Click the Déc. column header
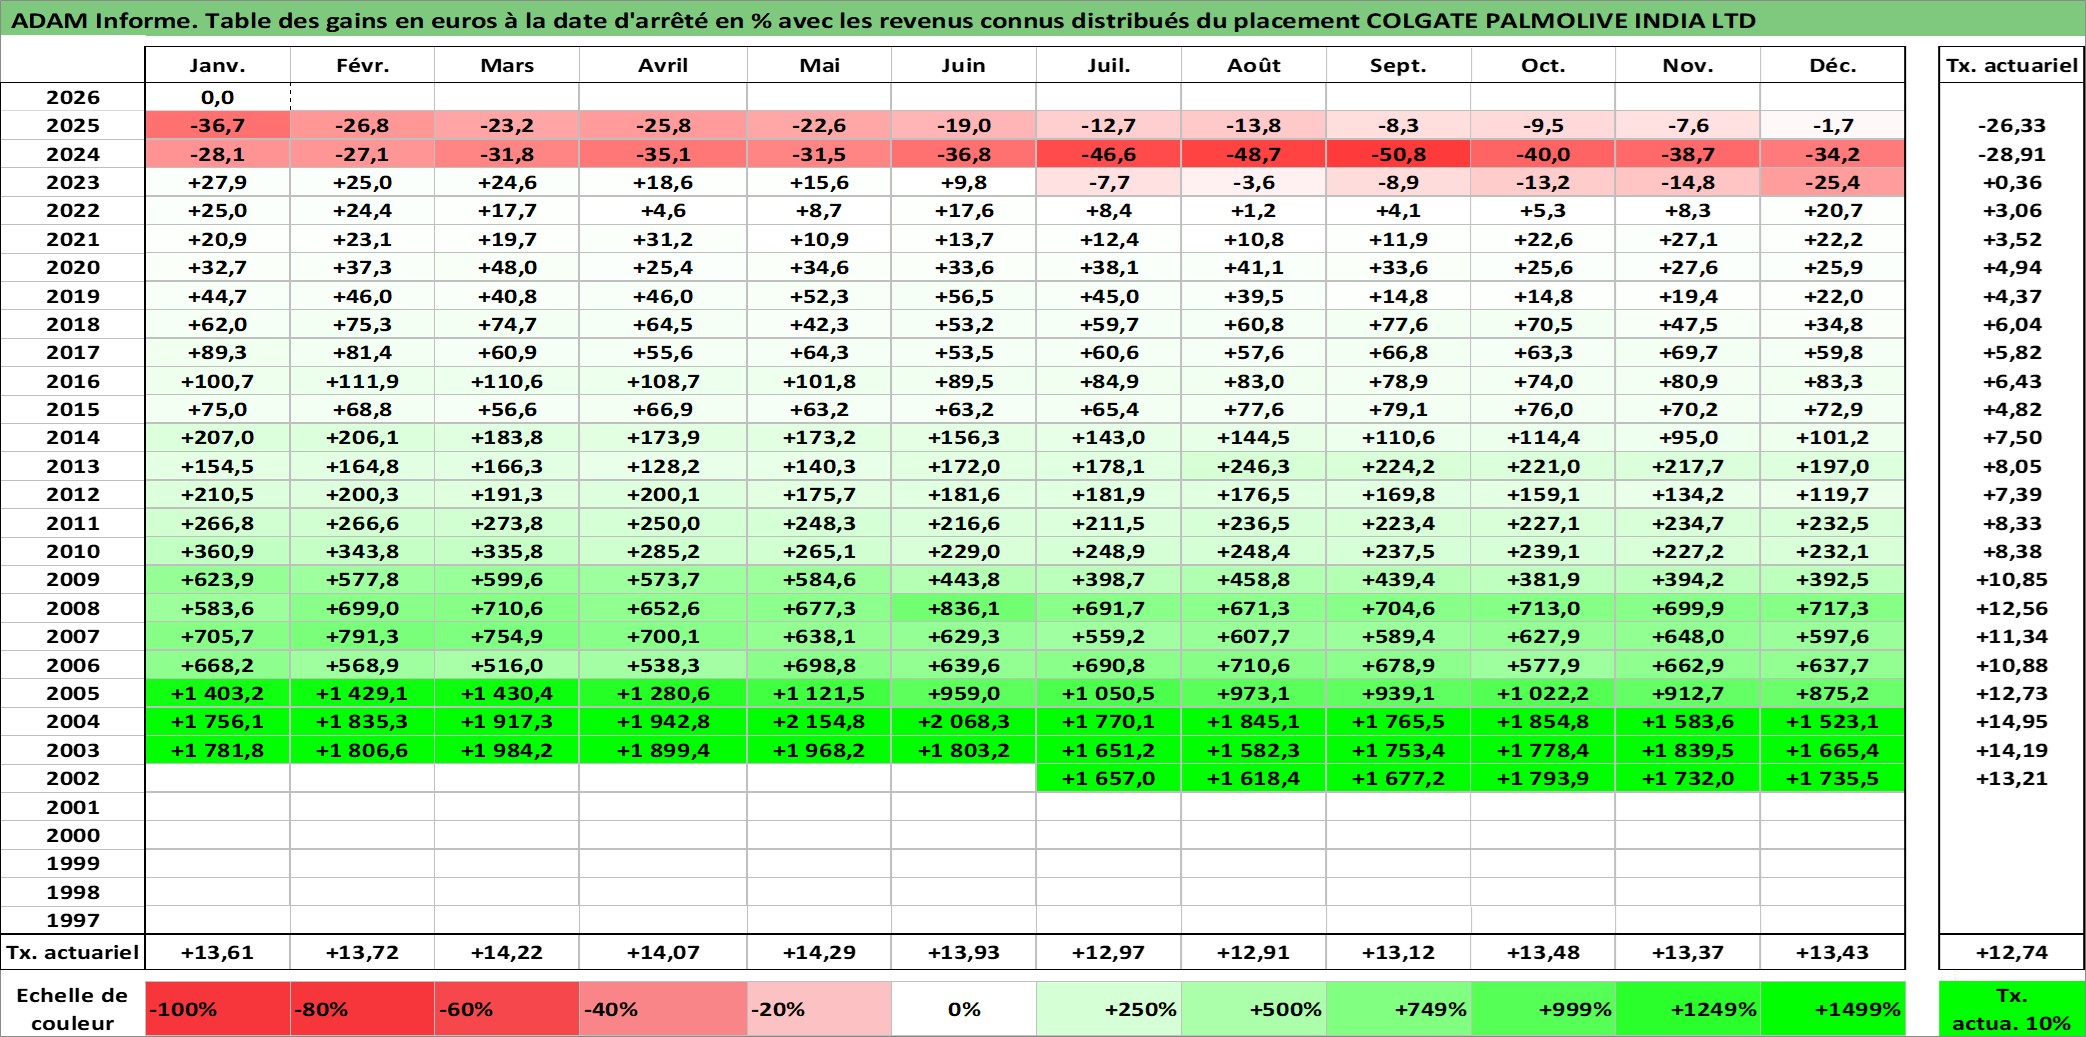 pos(1832,65)
